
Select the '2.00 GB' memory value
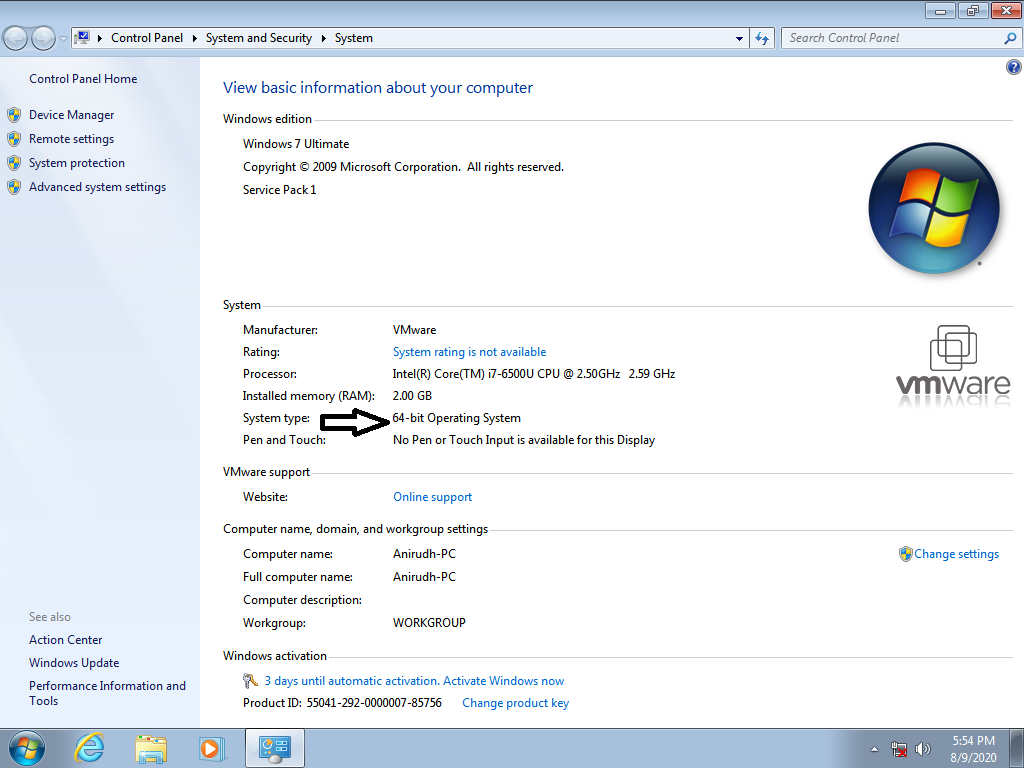coord(412,396)
